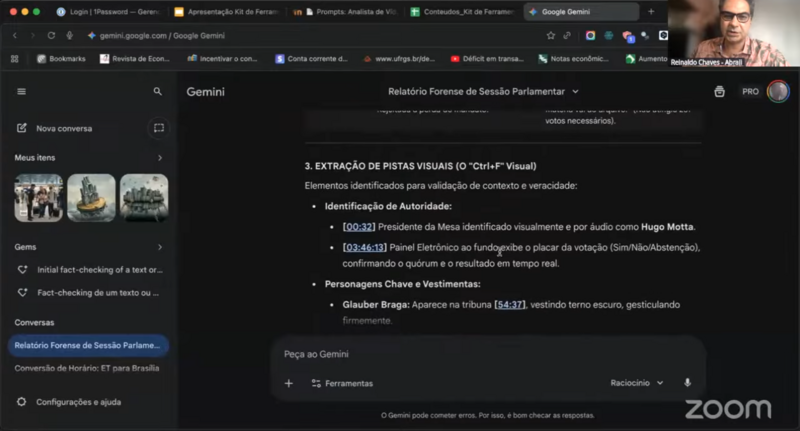The image size is (800, 431).
Task: Click the browser forward arrow
Action: (x=33, y=36)
